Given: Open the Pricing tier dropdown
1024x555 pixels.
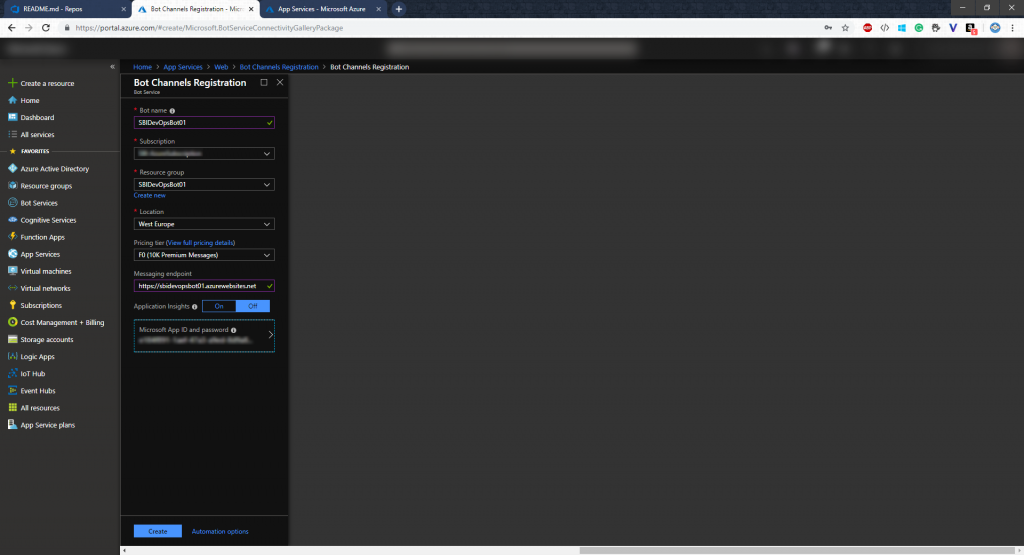Looking at the screenshot, I should (x=204, y=255).
